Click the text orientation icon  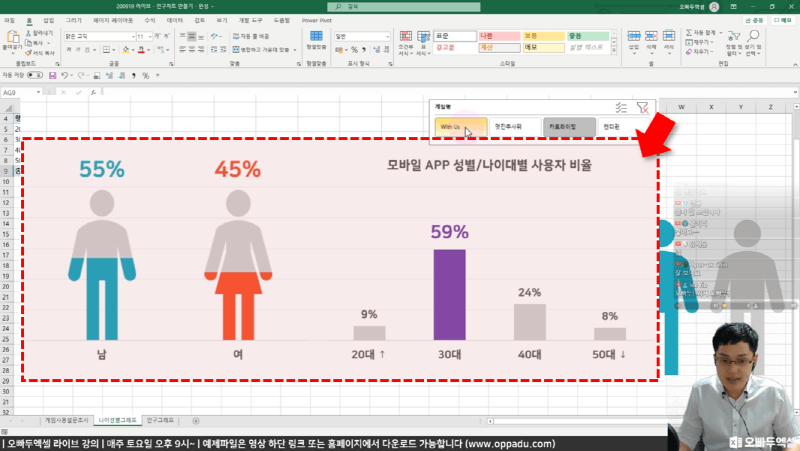[214, 36]
